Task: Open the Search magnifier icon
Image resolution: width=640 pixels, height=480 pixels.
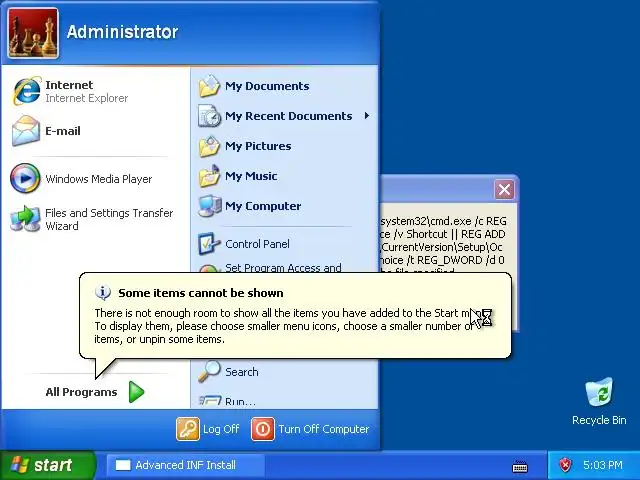Action: click(209, 371)
